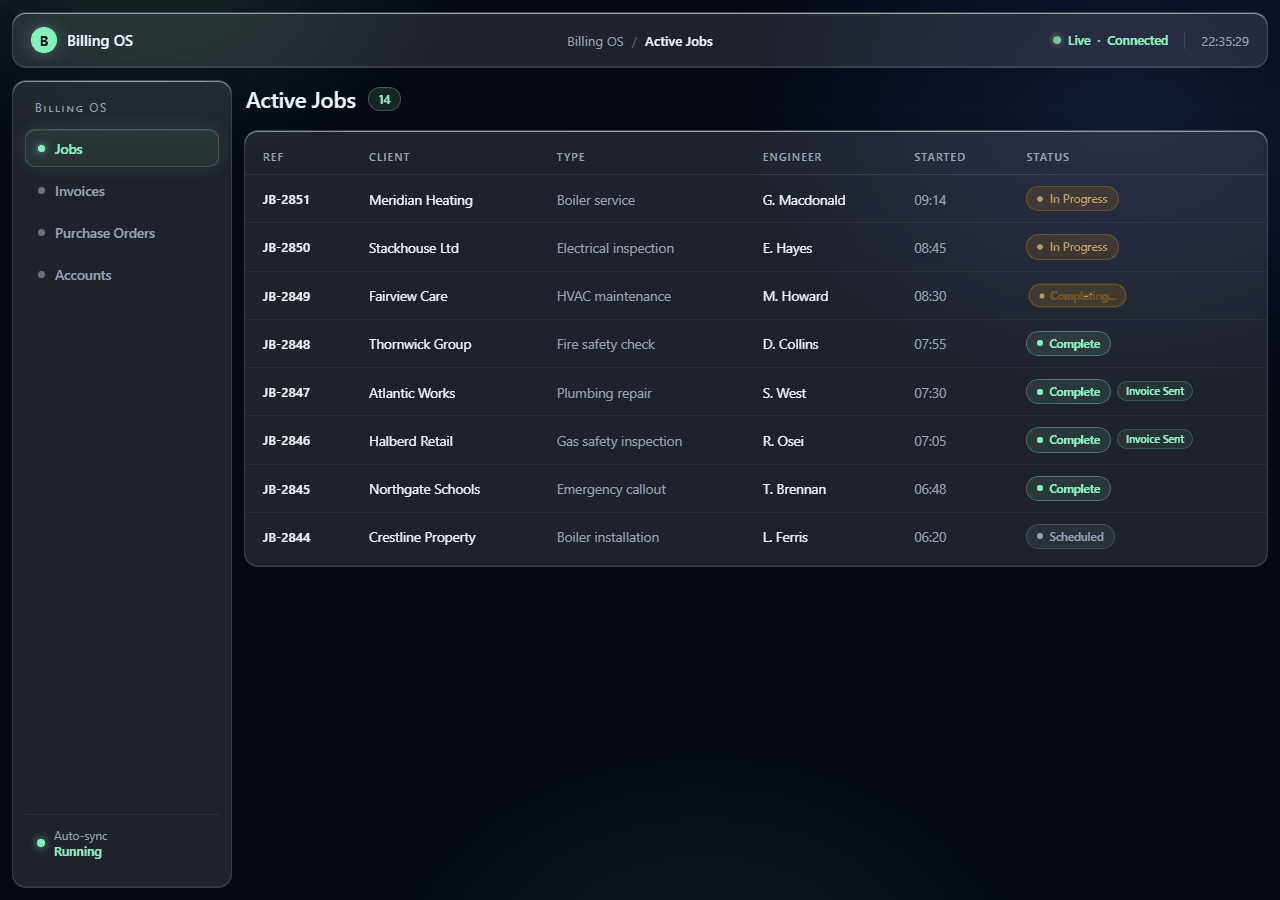This screenshot has width=1280, height=900.
Task: Select client Fairview Care
Action: [408, 296]
